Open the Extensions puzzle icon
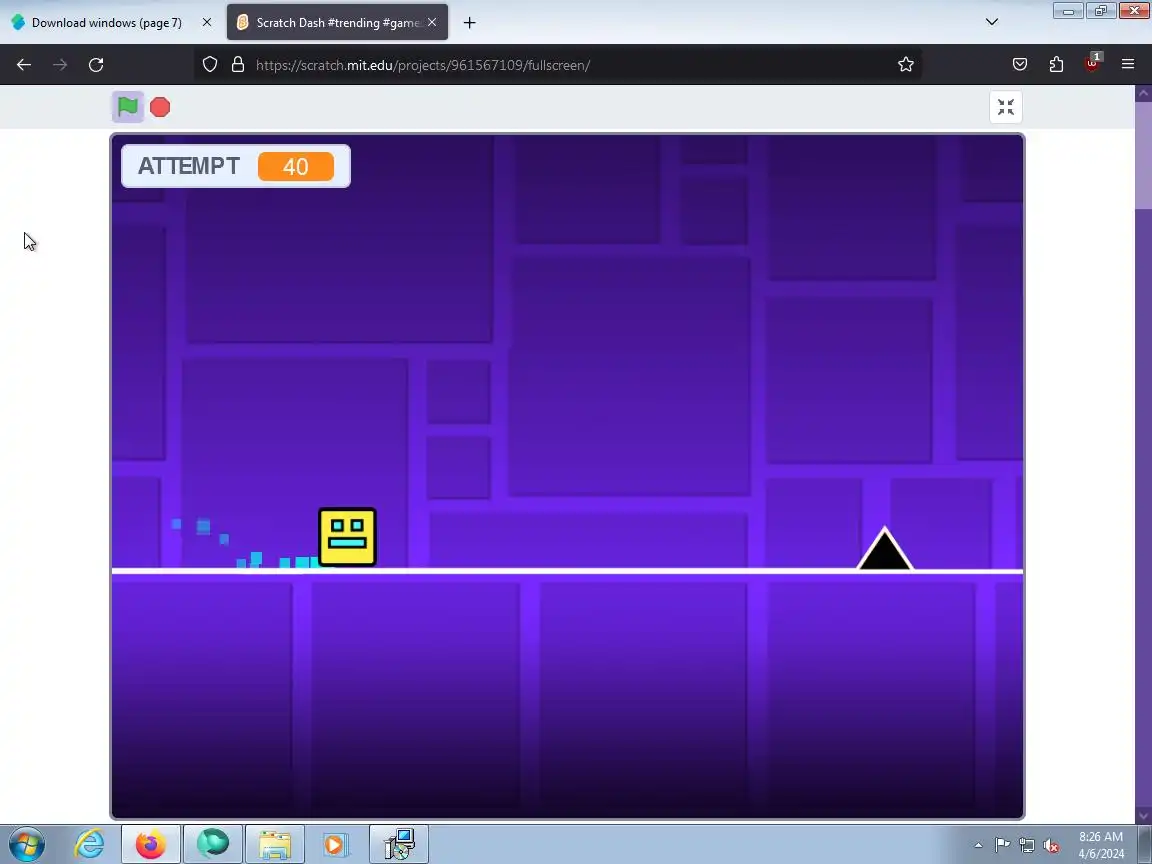Image resolution: width=1152 pixels, height=864 pixels. pyautogui.click(x=1056, y=65)
